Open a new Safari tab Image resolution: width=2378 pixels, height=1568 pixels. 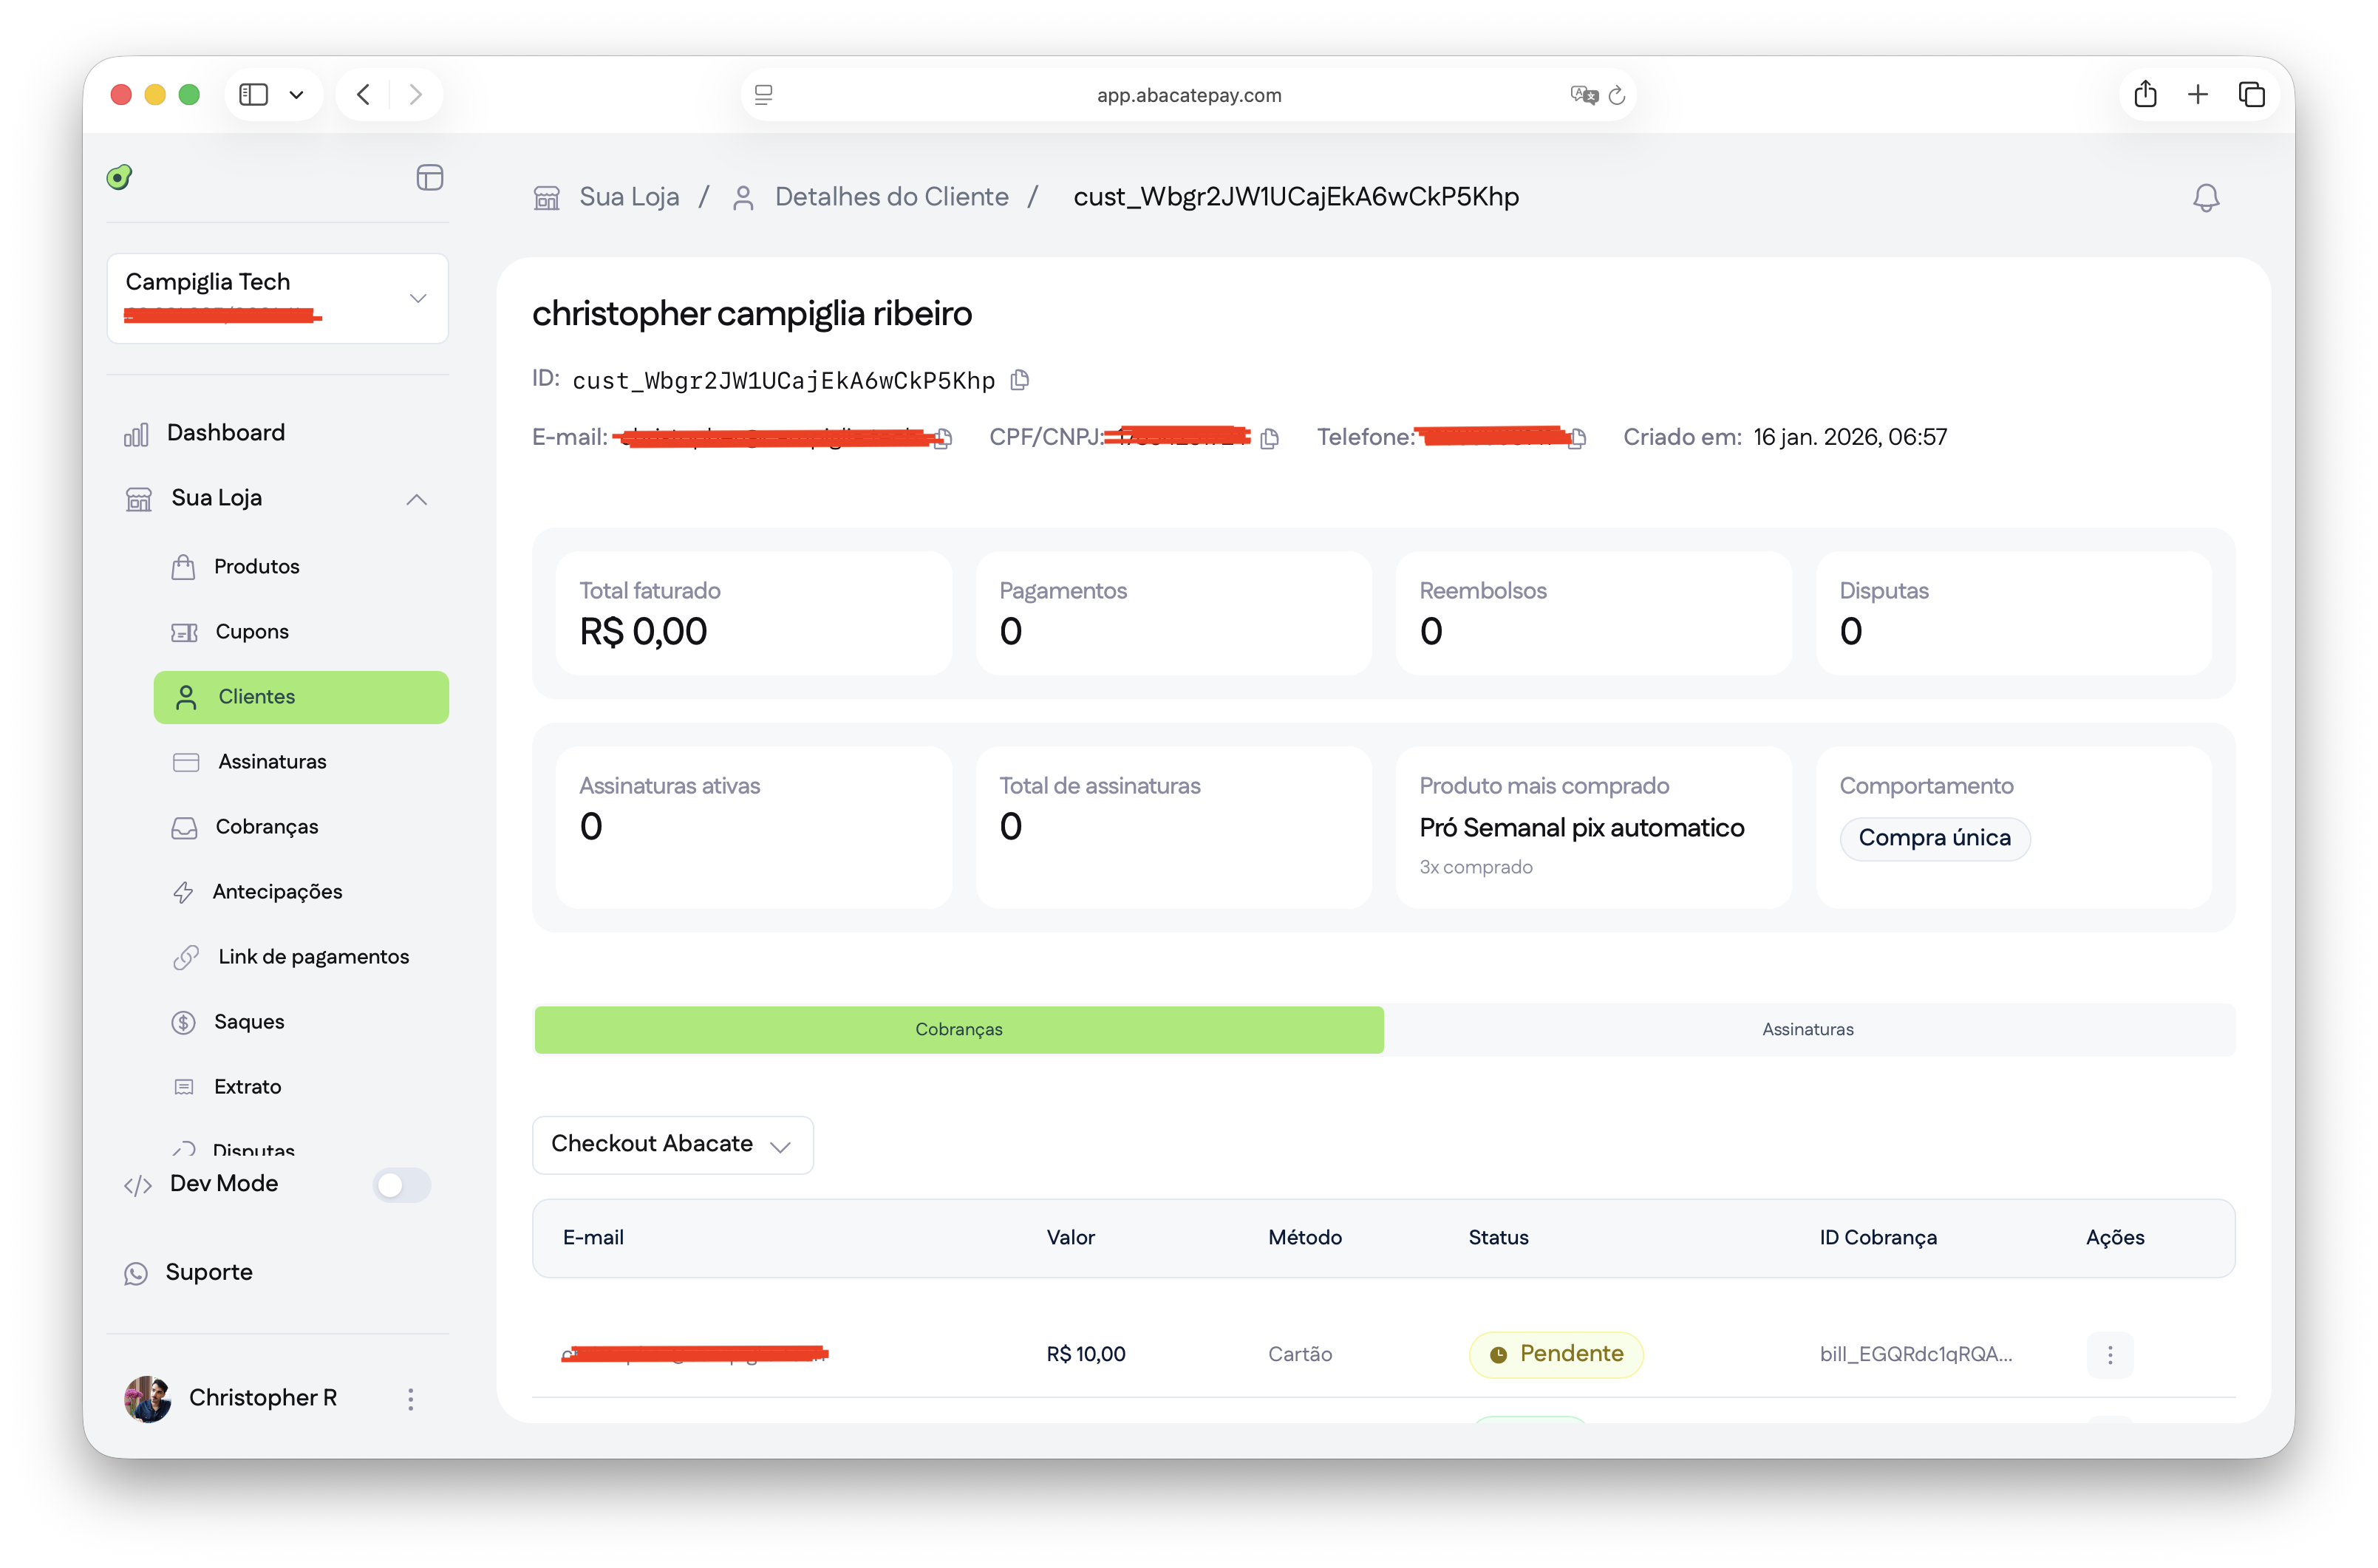(2198, 94)
